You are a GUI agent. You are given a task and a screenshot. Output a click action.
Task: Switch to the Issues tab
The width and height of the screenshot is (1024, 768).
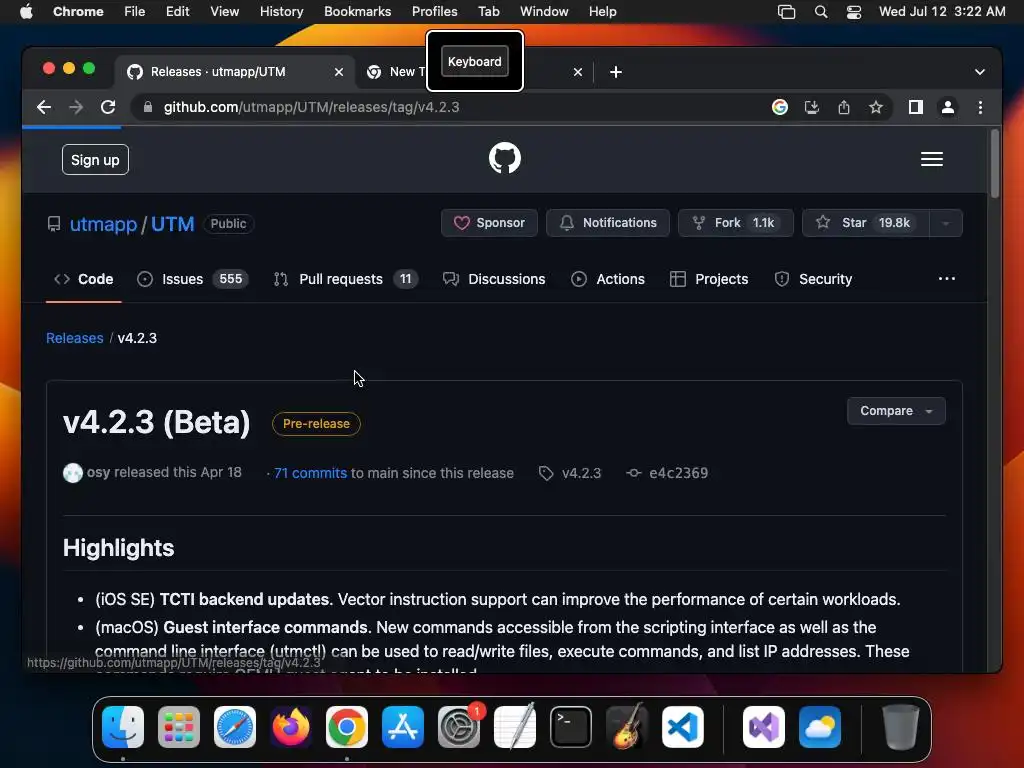pos(193,279)
